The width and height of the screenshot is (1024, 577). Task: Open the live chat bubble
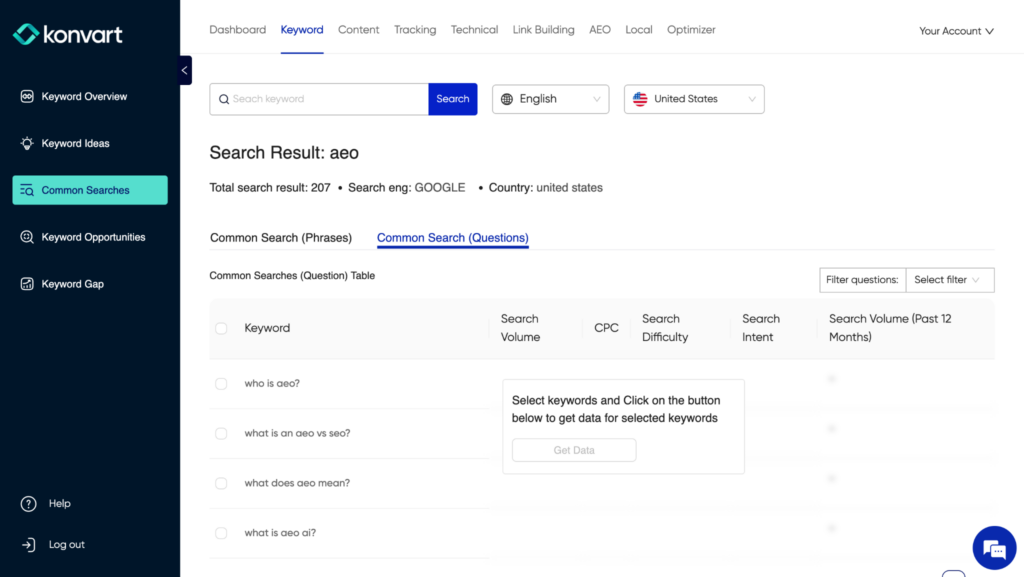[x=994, y=548]
